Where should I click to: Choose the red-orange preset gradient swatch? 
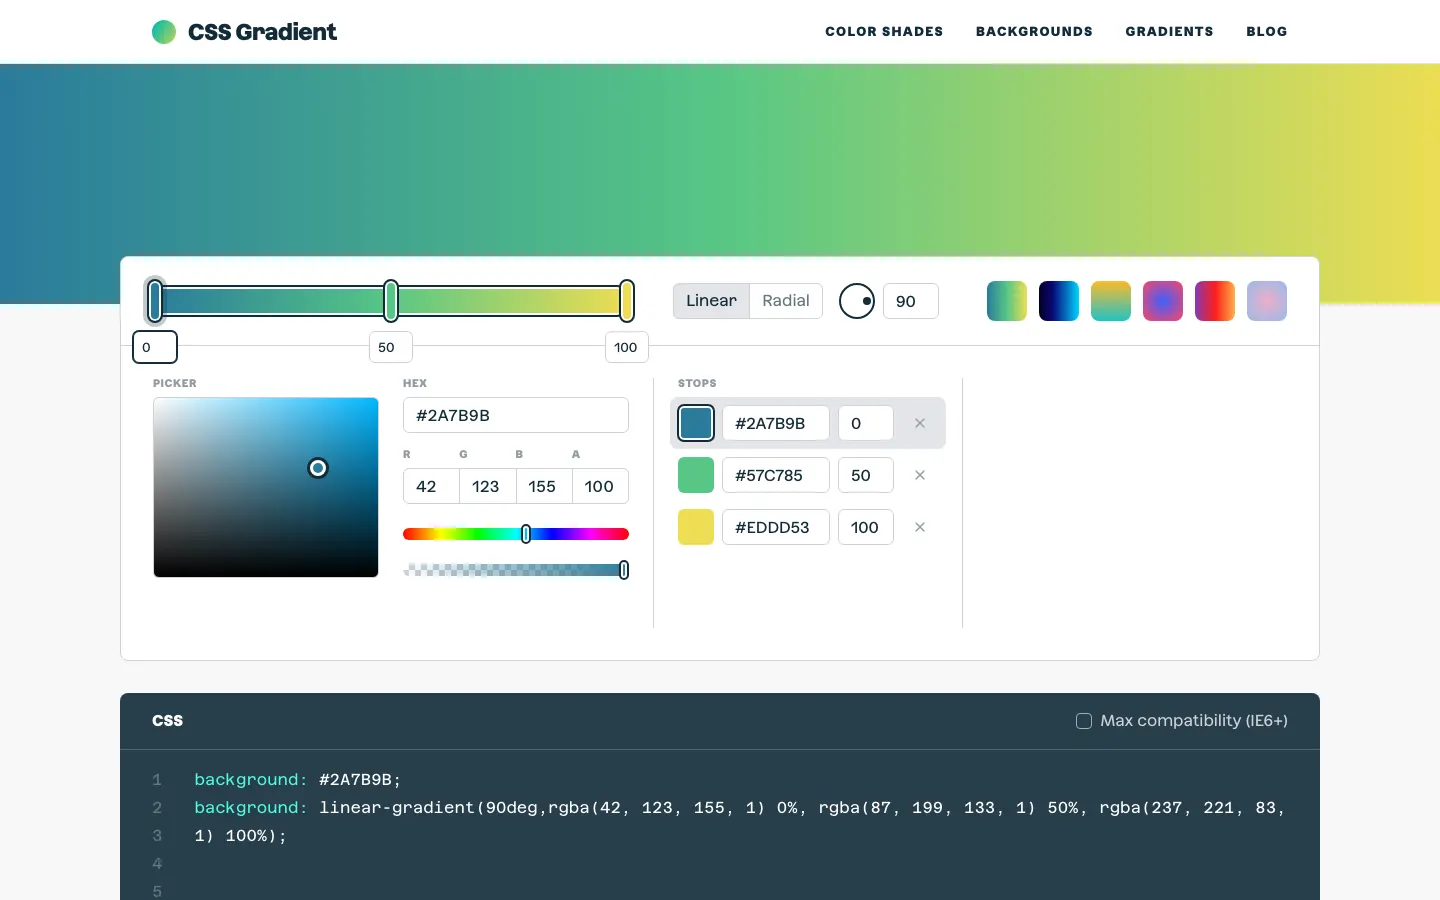pos(1215,301)
